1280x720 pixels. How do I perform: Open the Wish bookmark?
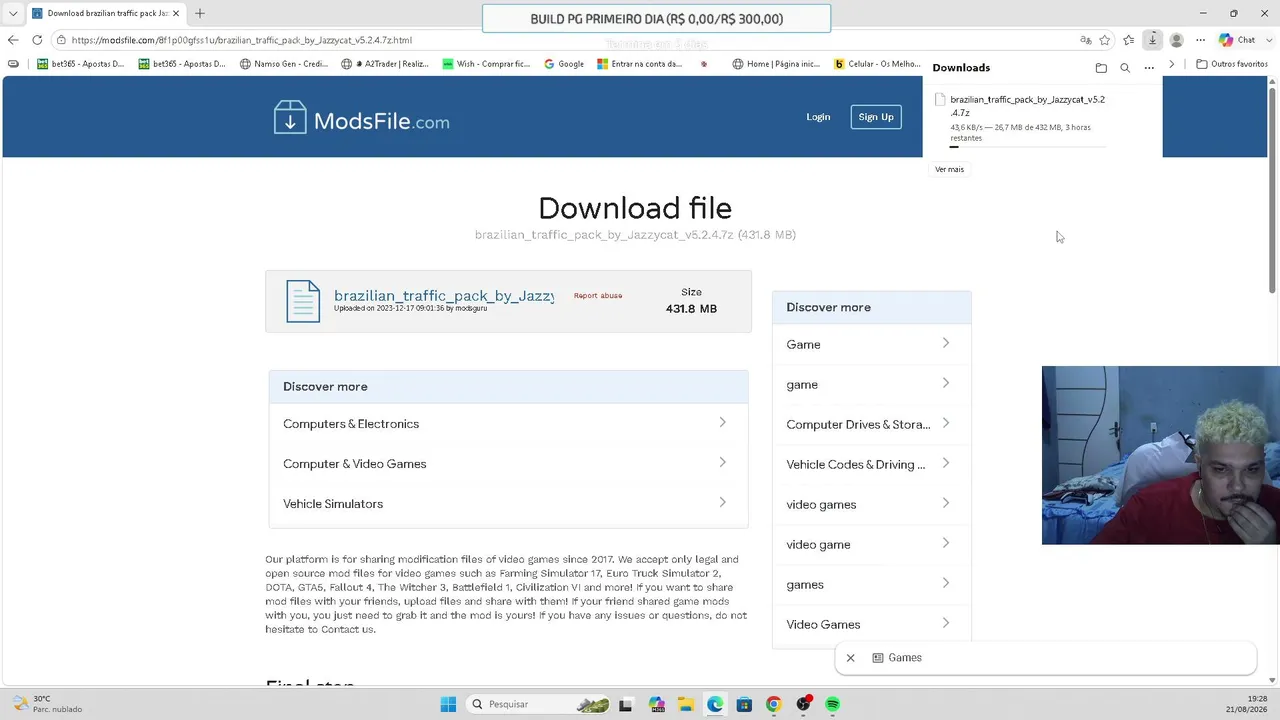486,64
